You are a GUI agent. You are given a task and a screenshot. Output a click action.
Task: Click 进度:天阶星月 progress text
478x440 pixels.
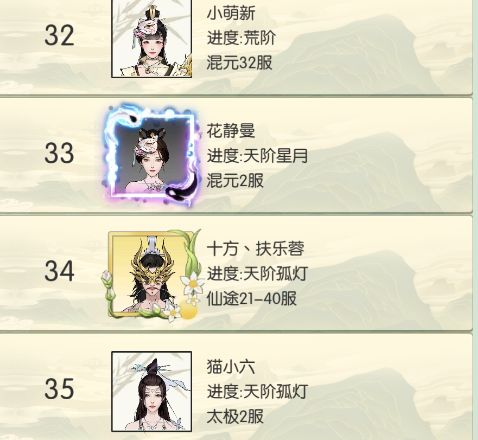257,156
